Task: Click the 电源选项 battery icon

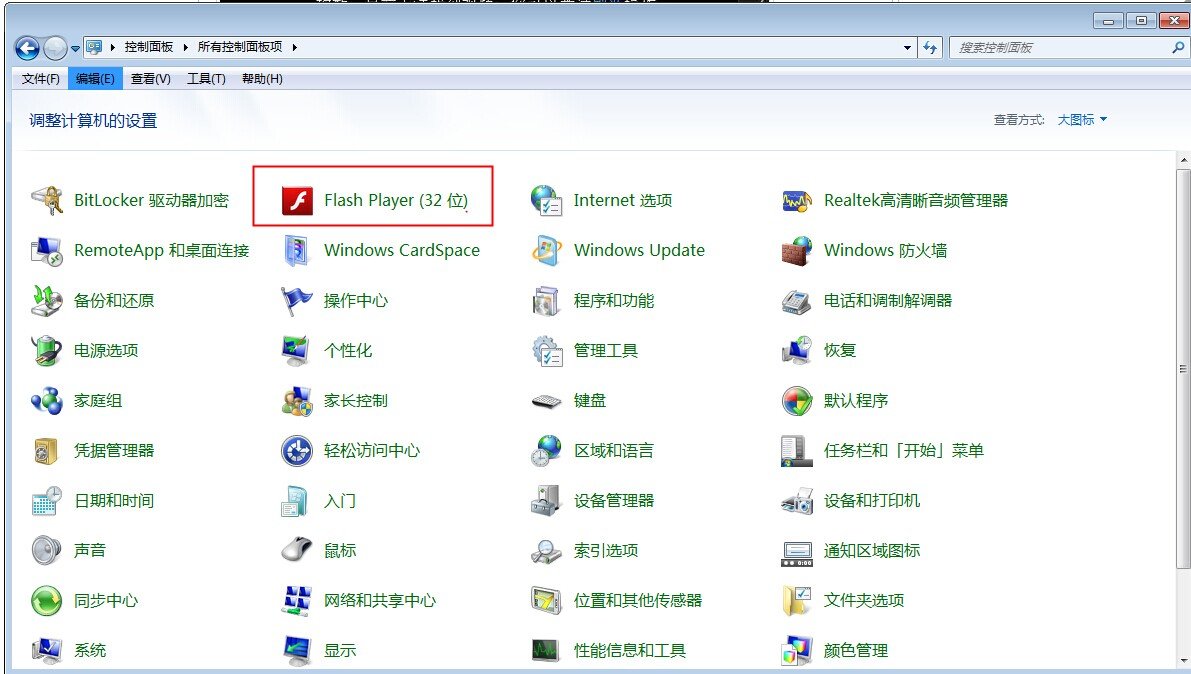Action: tap(47, 351)
